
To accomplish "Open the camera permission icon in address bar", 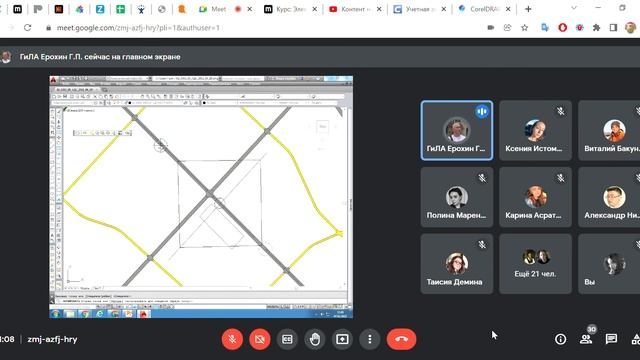I will 491,28.
